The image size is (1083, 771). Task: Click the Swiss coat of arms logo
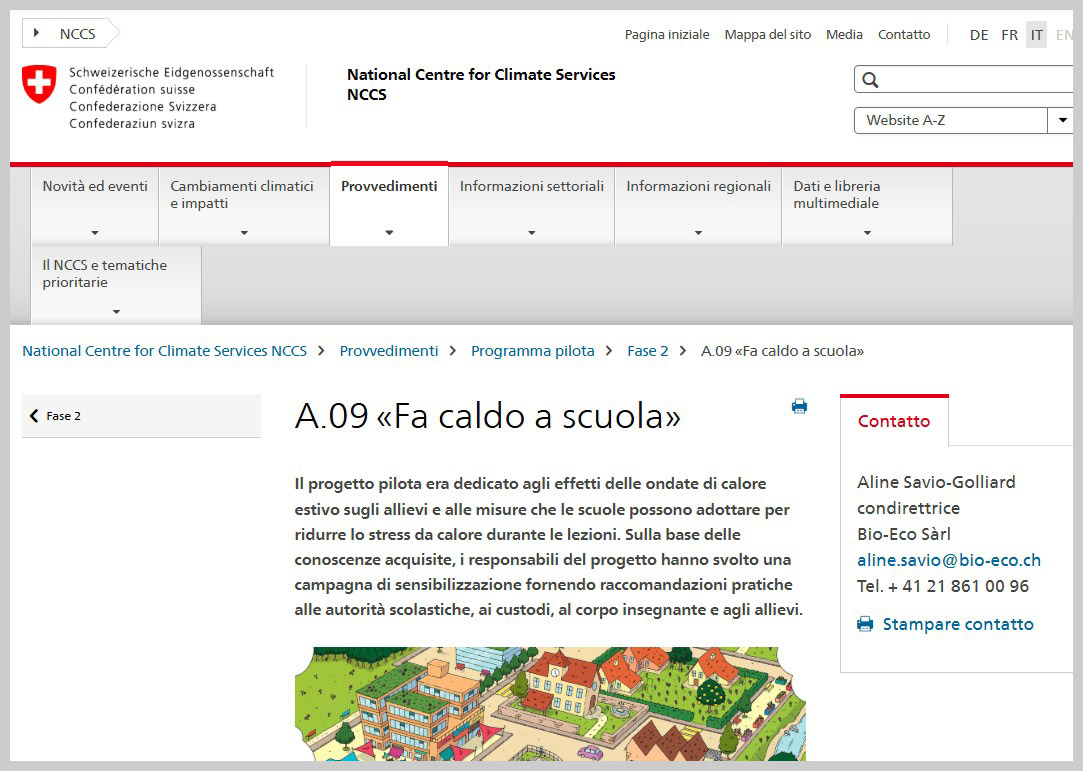coord(40,84)
